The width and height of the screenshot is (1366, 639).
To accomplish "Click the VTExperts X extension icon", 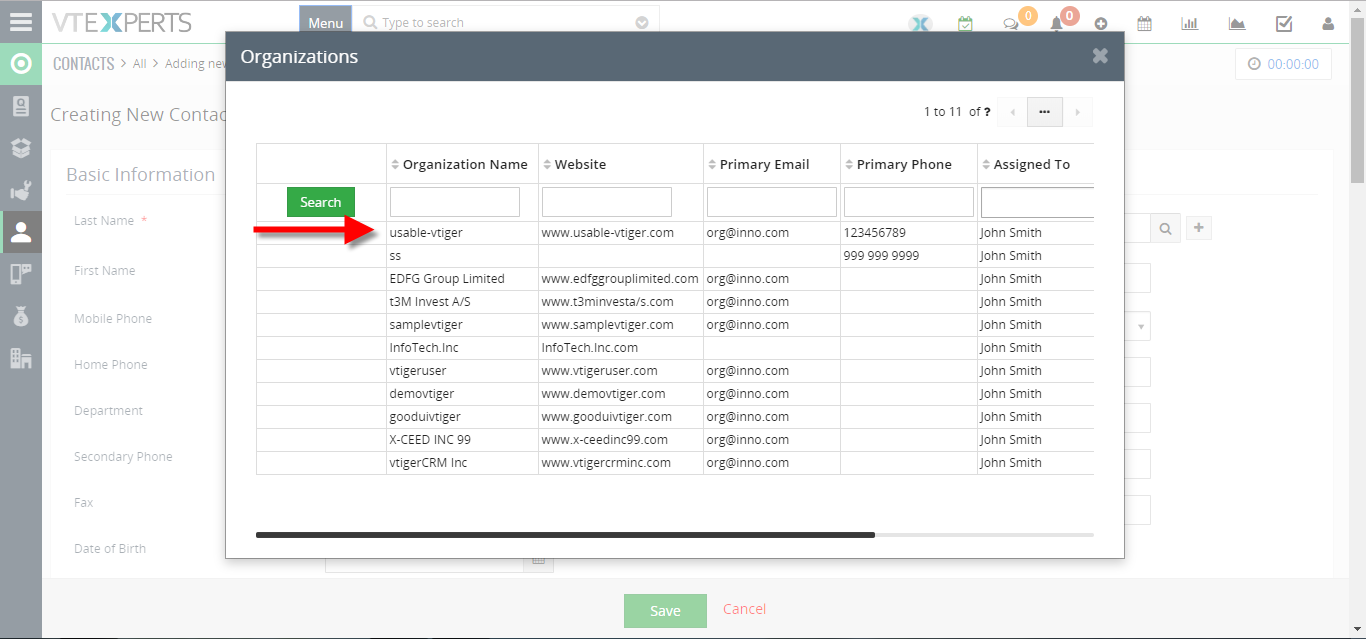I will tap(920, 23).
